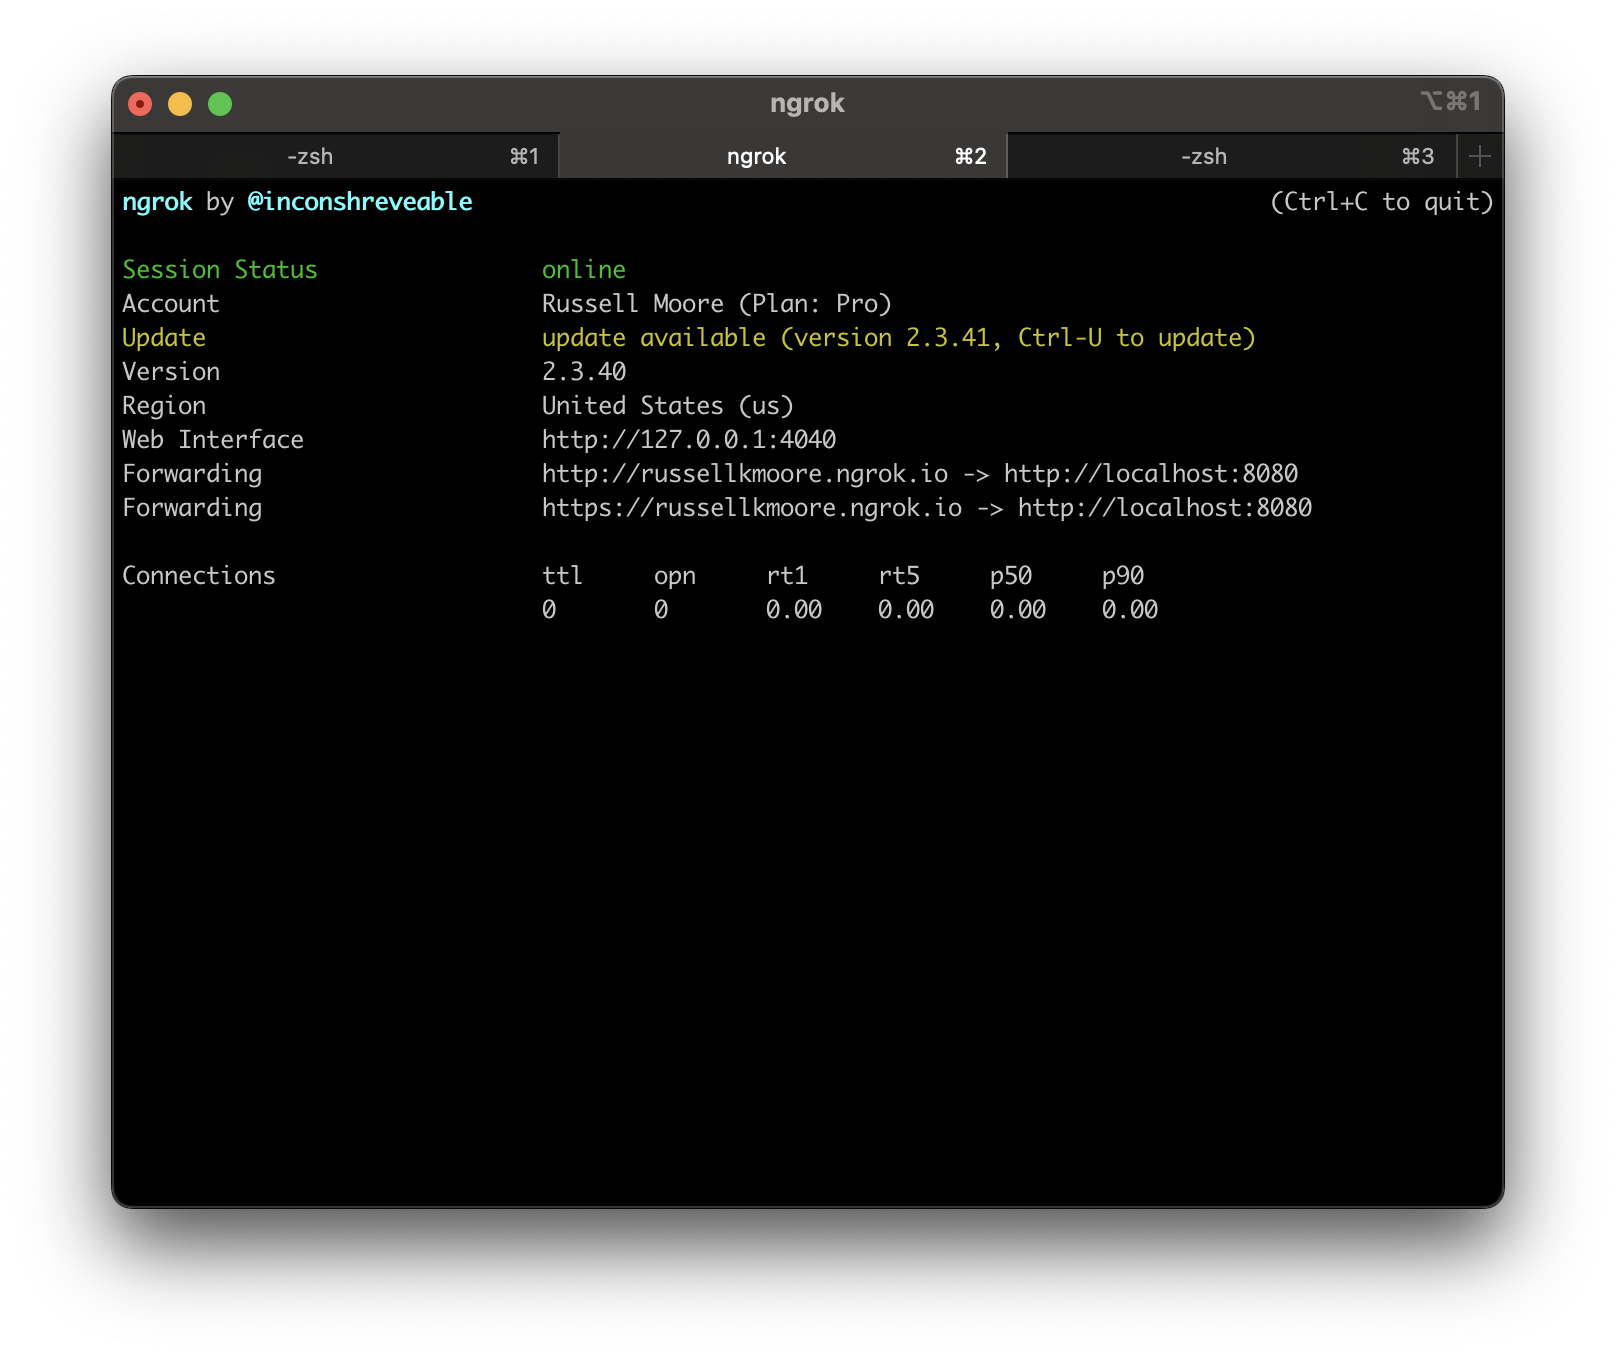Click the 0.00 value under p50
Image resolution: width=1616 pixels, height=1356 pixels.
pyautogui.click(x=1018, y=610)
